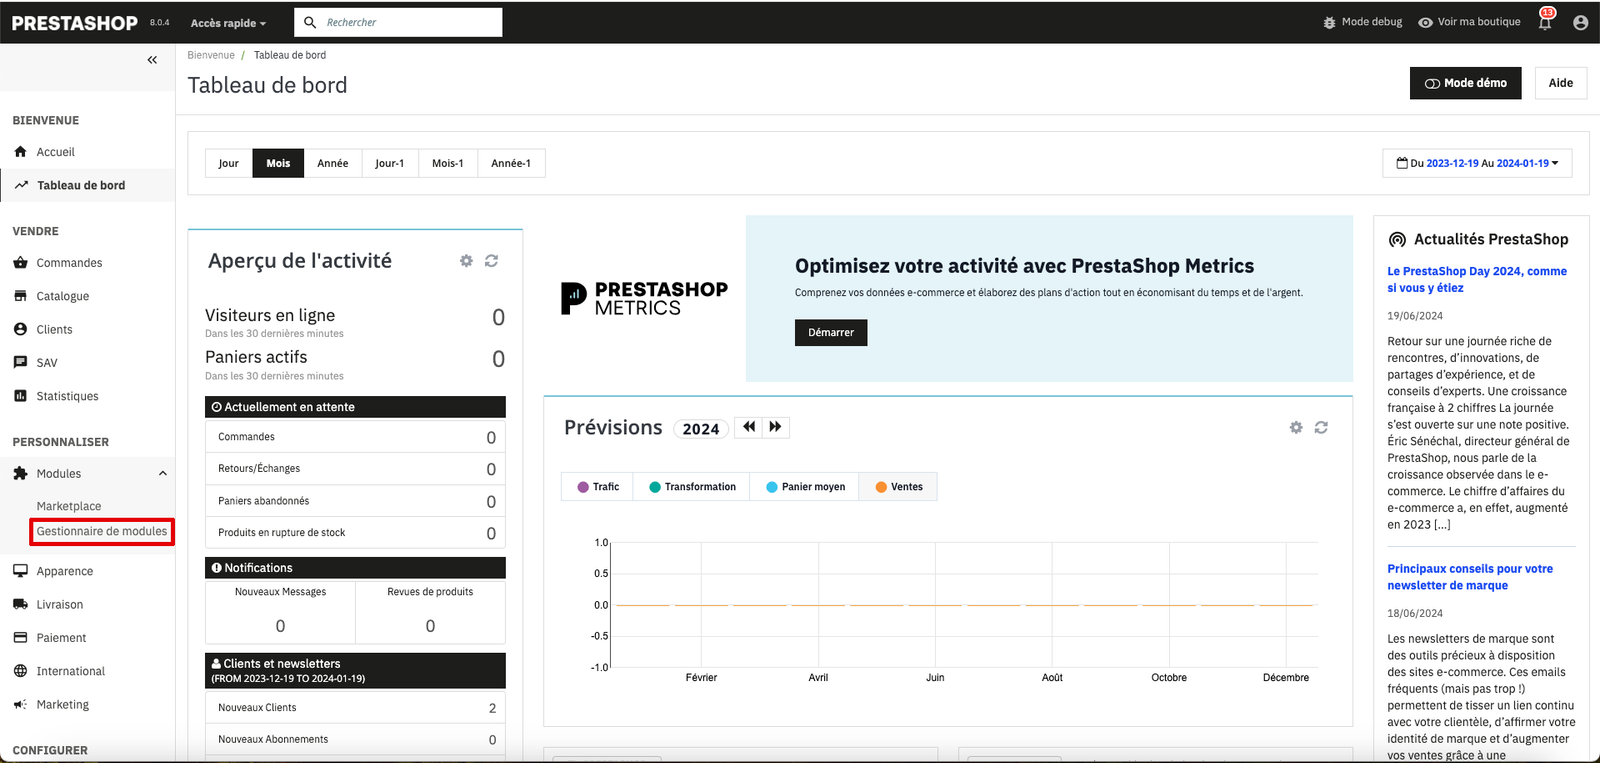
Task: Open the date range picker dropdown
Action: point(1477,163)
